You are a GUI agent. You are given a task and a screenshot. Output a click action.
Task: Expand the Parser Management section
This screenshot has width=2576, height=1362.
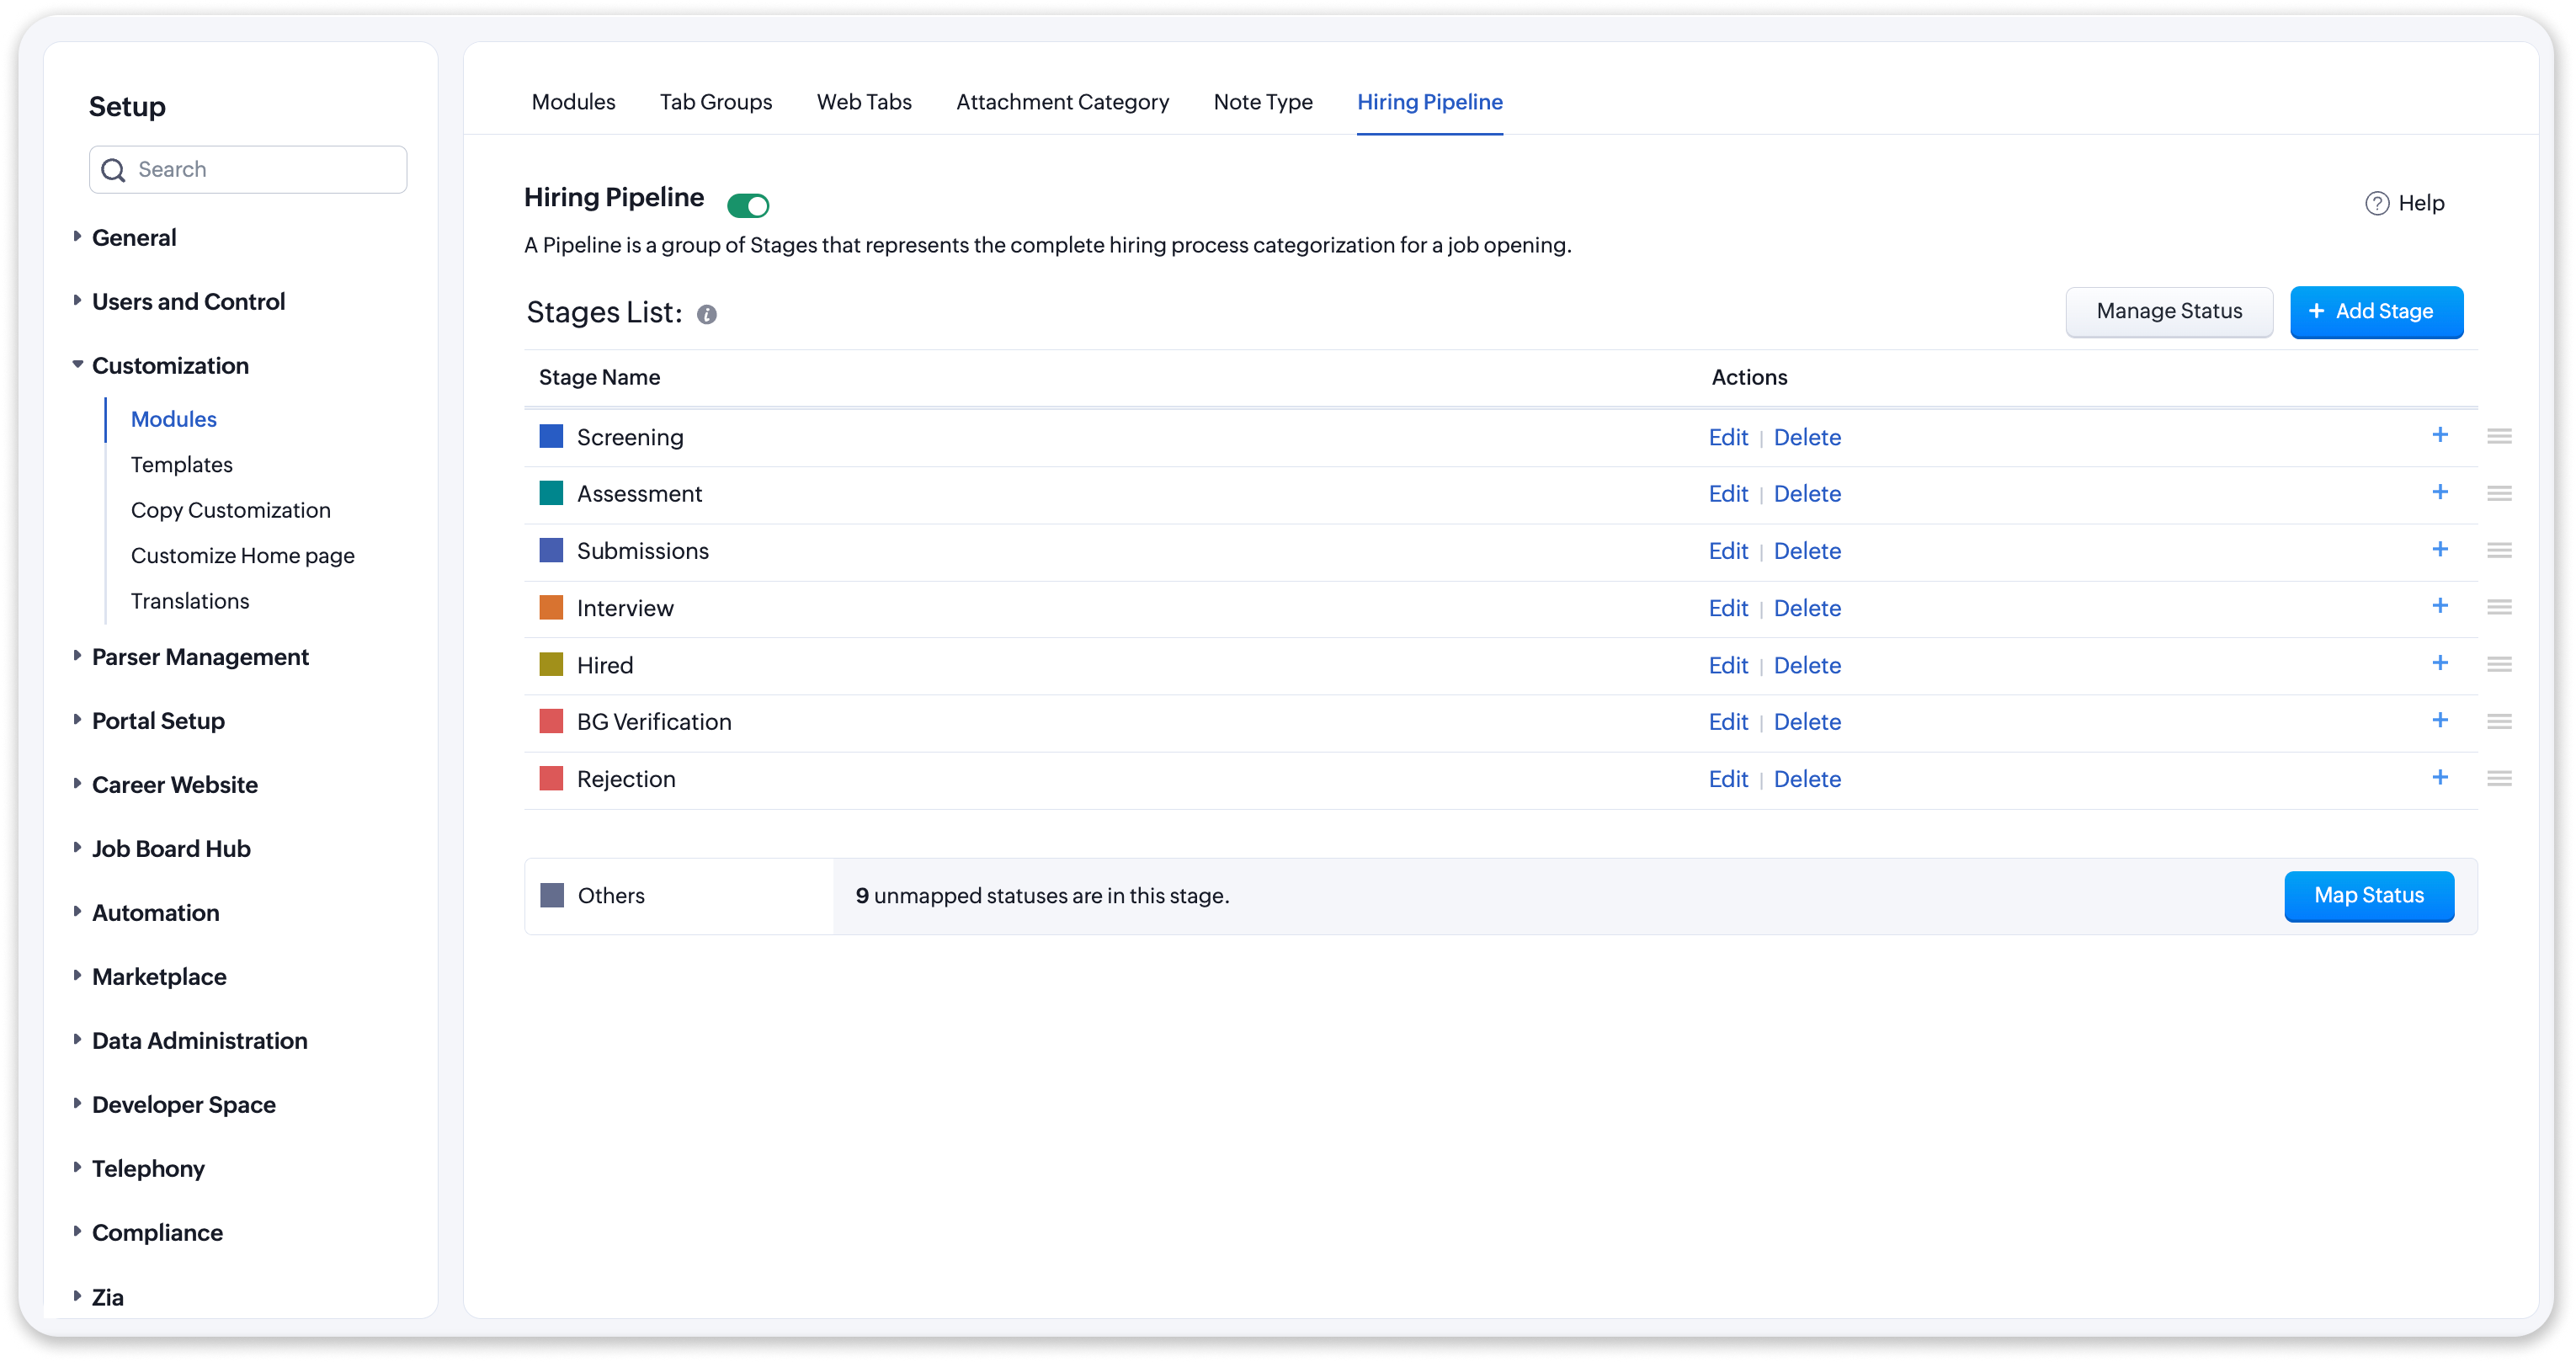click(x=77, y=655)
